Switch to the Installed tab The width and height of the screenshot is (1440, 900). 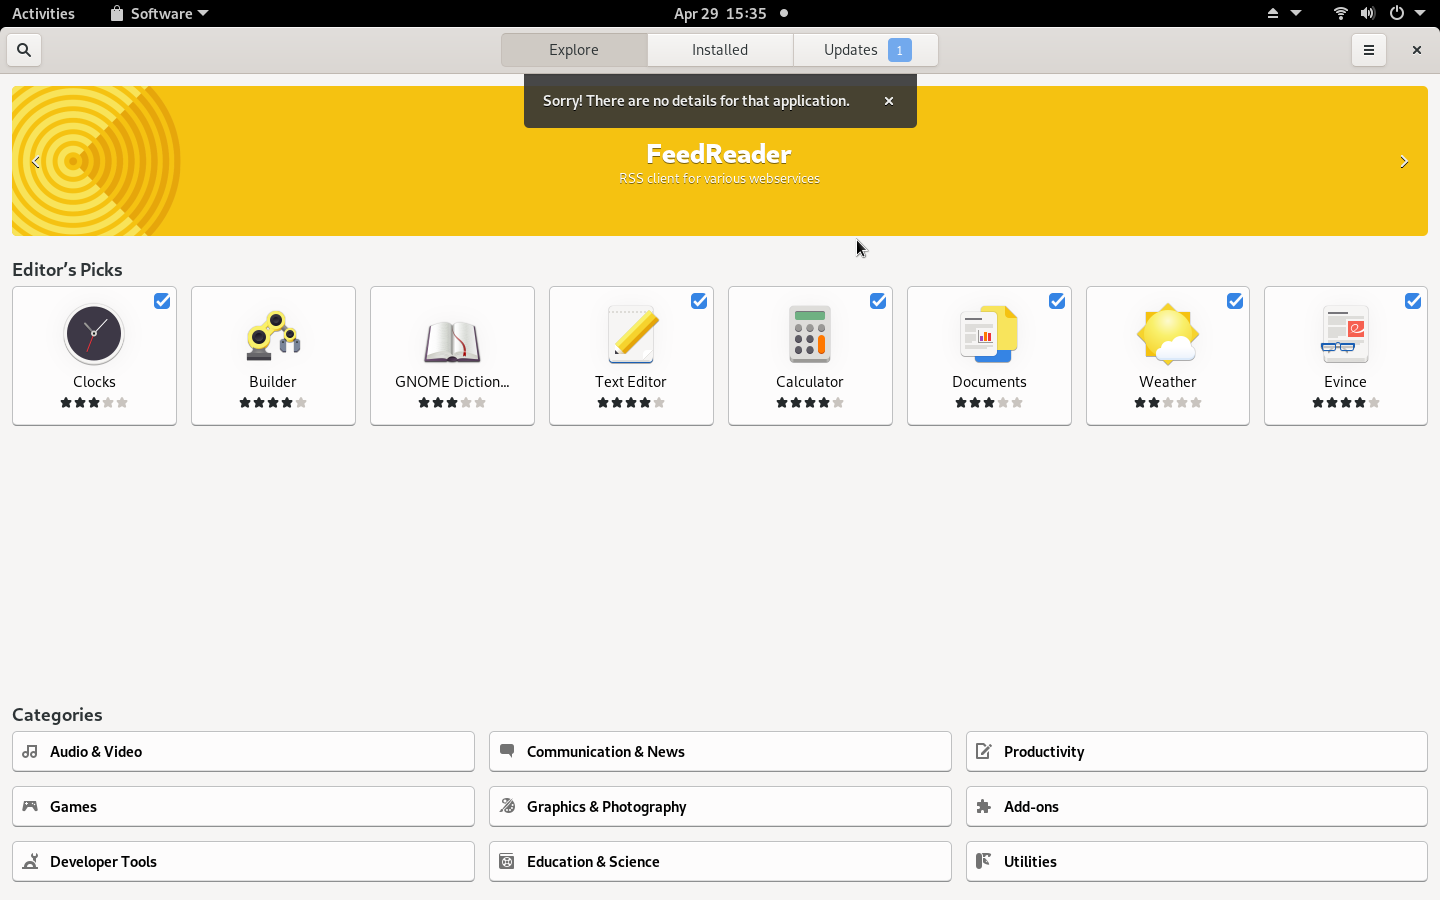click(720, 50)
